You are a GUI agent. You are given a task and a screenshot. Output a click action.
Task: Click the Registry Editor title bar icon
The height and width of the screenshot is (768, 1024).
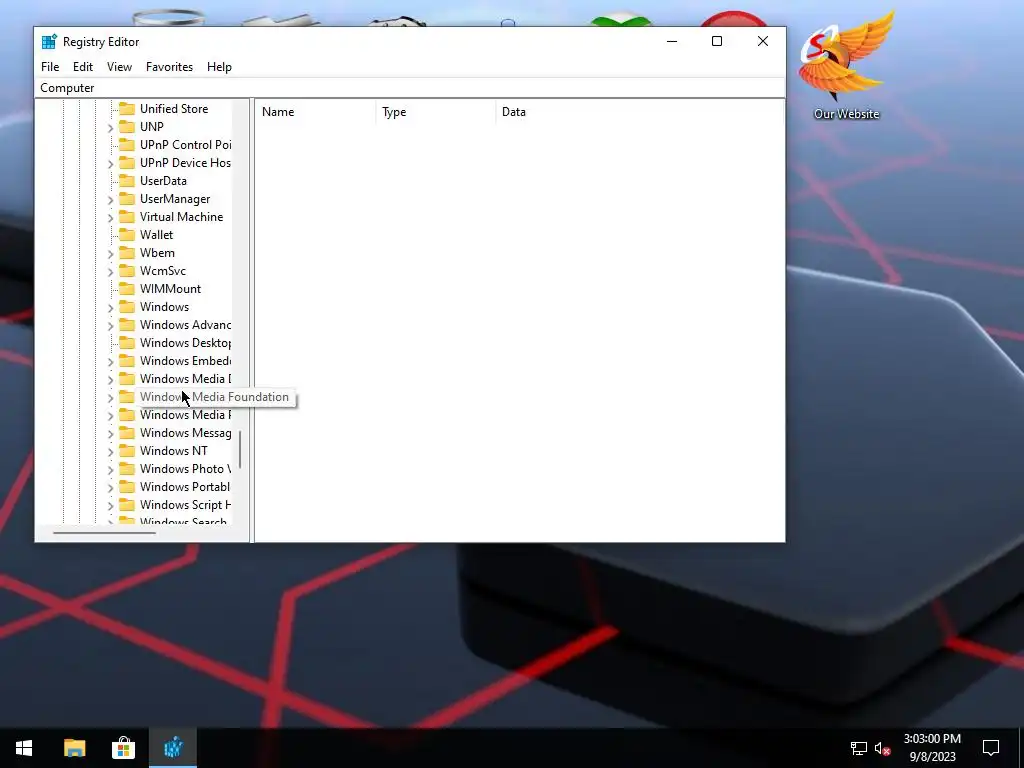pos(49,42)
